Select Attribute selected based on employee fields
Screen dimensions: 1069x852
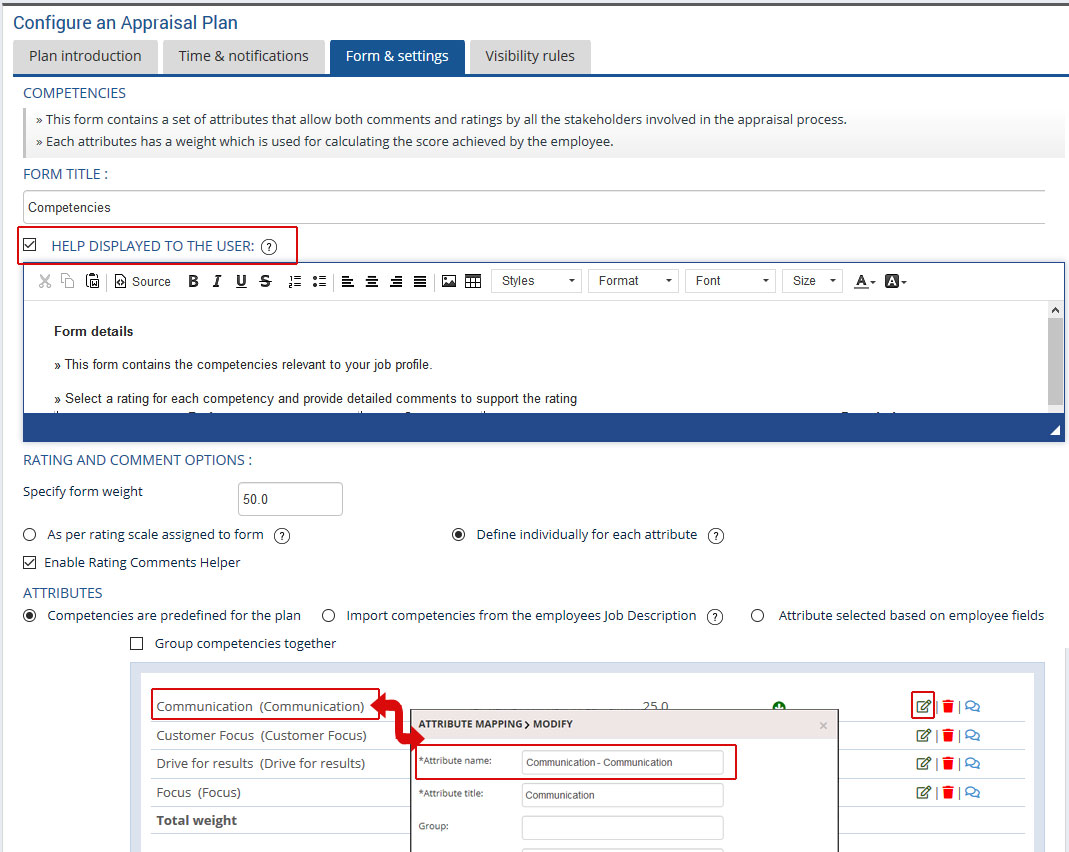click(x=757, y=616)
